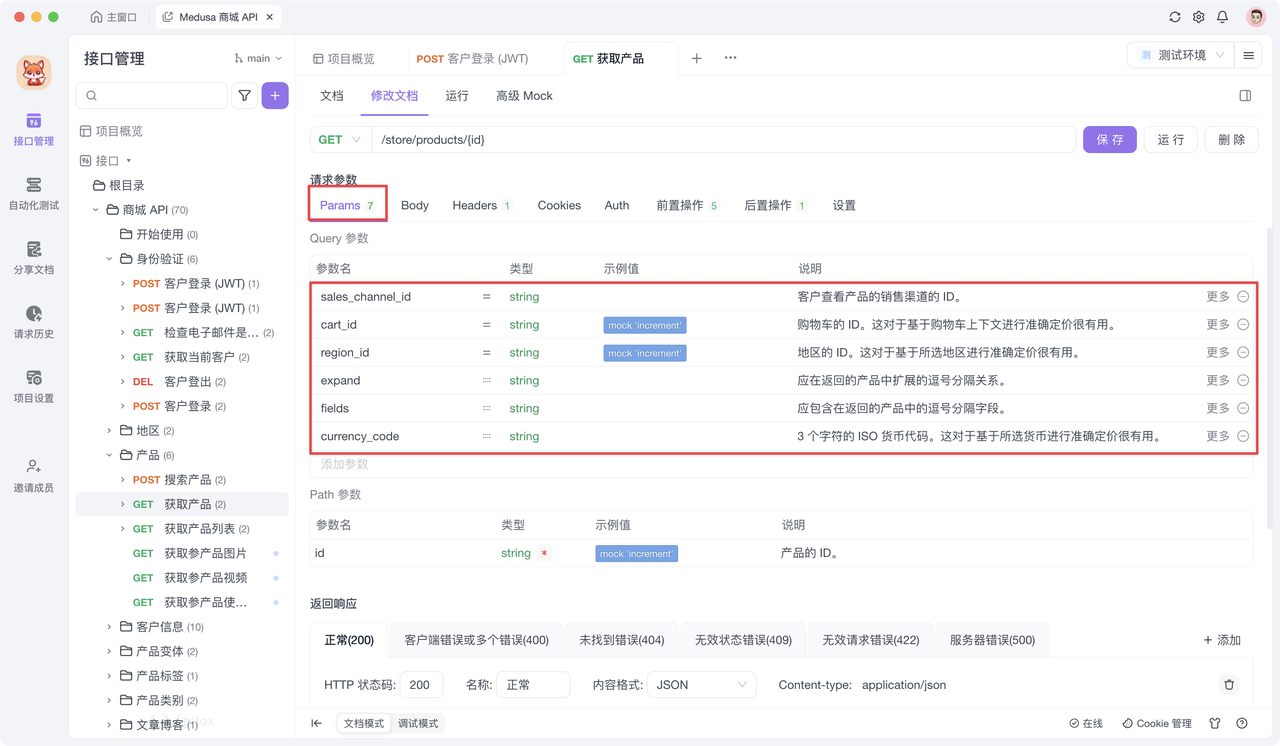The height and width of the screenshot is (746, 1280).
Task: Click the 删除 button
Action: click(1232, 140)
